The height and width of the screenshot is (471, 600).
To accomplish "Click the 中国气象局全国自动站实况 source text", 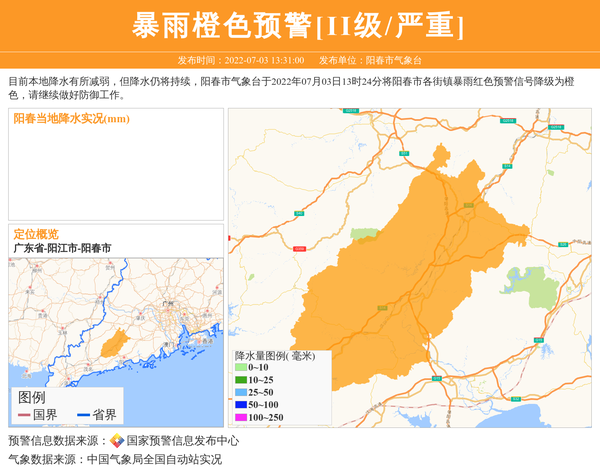I will (154, 459).
